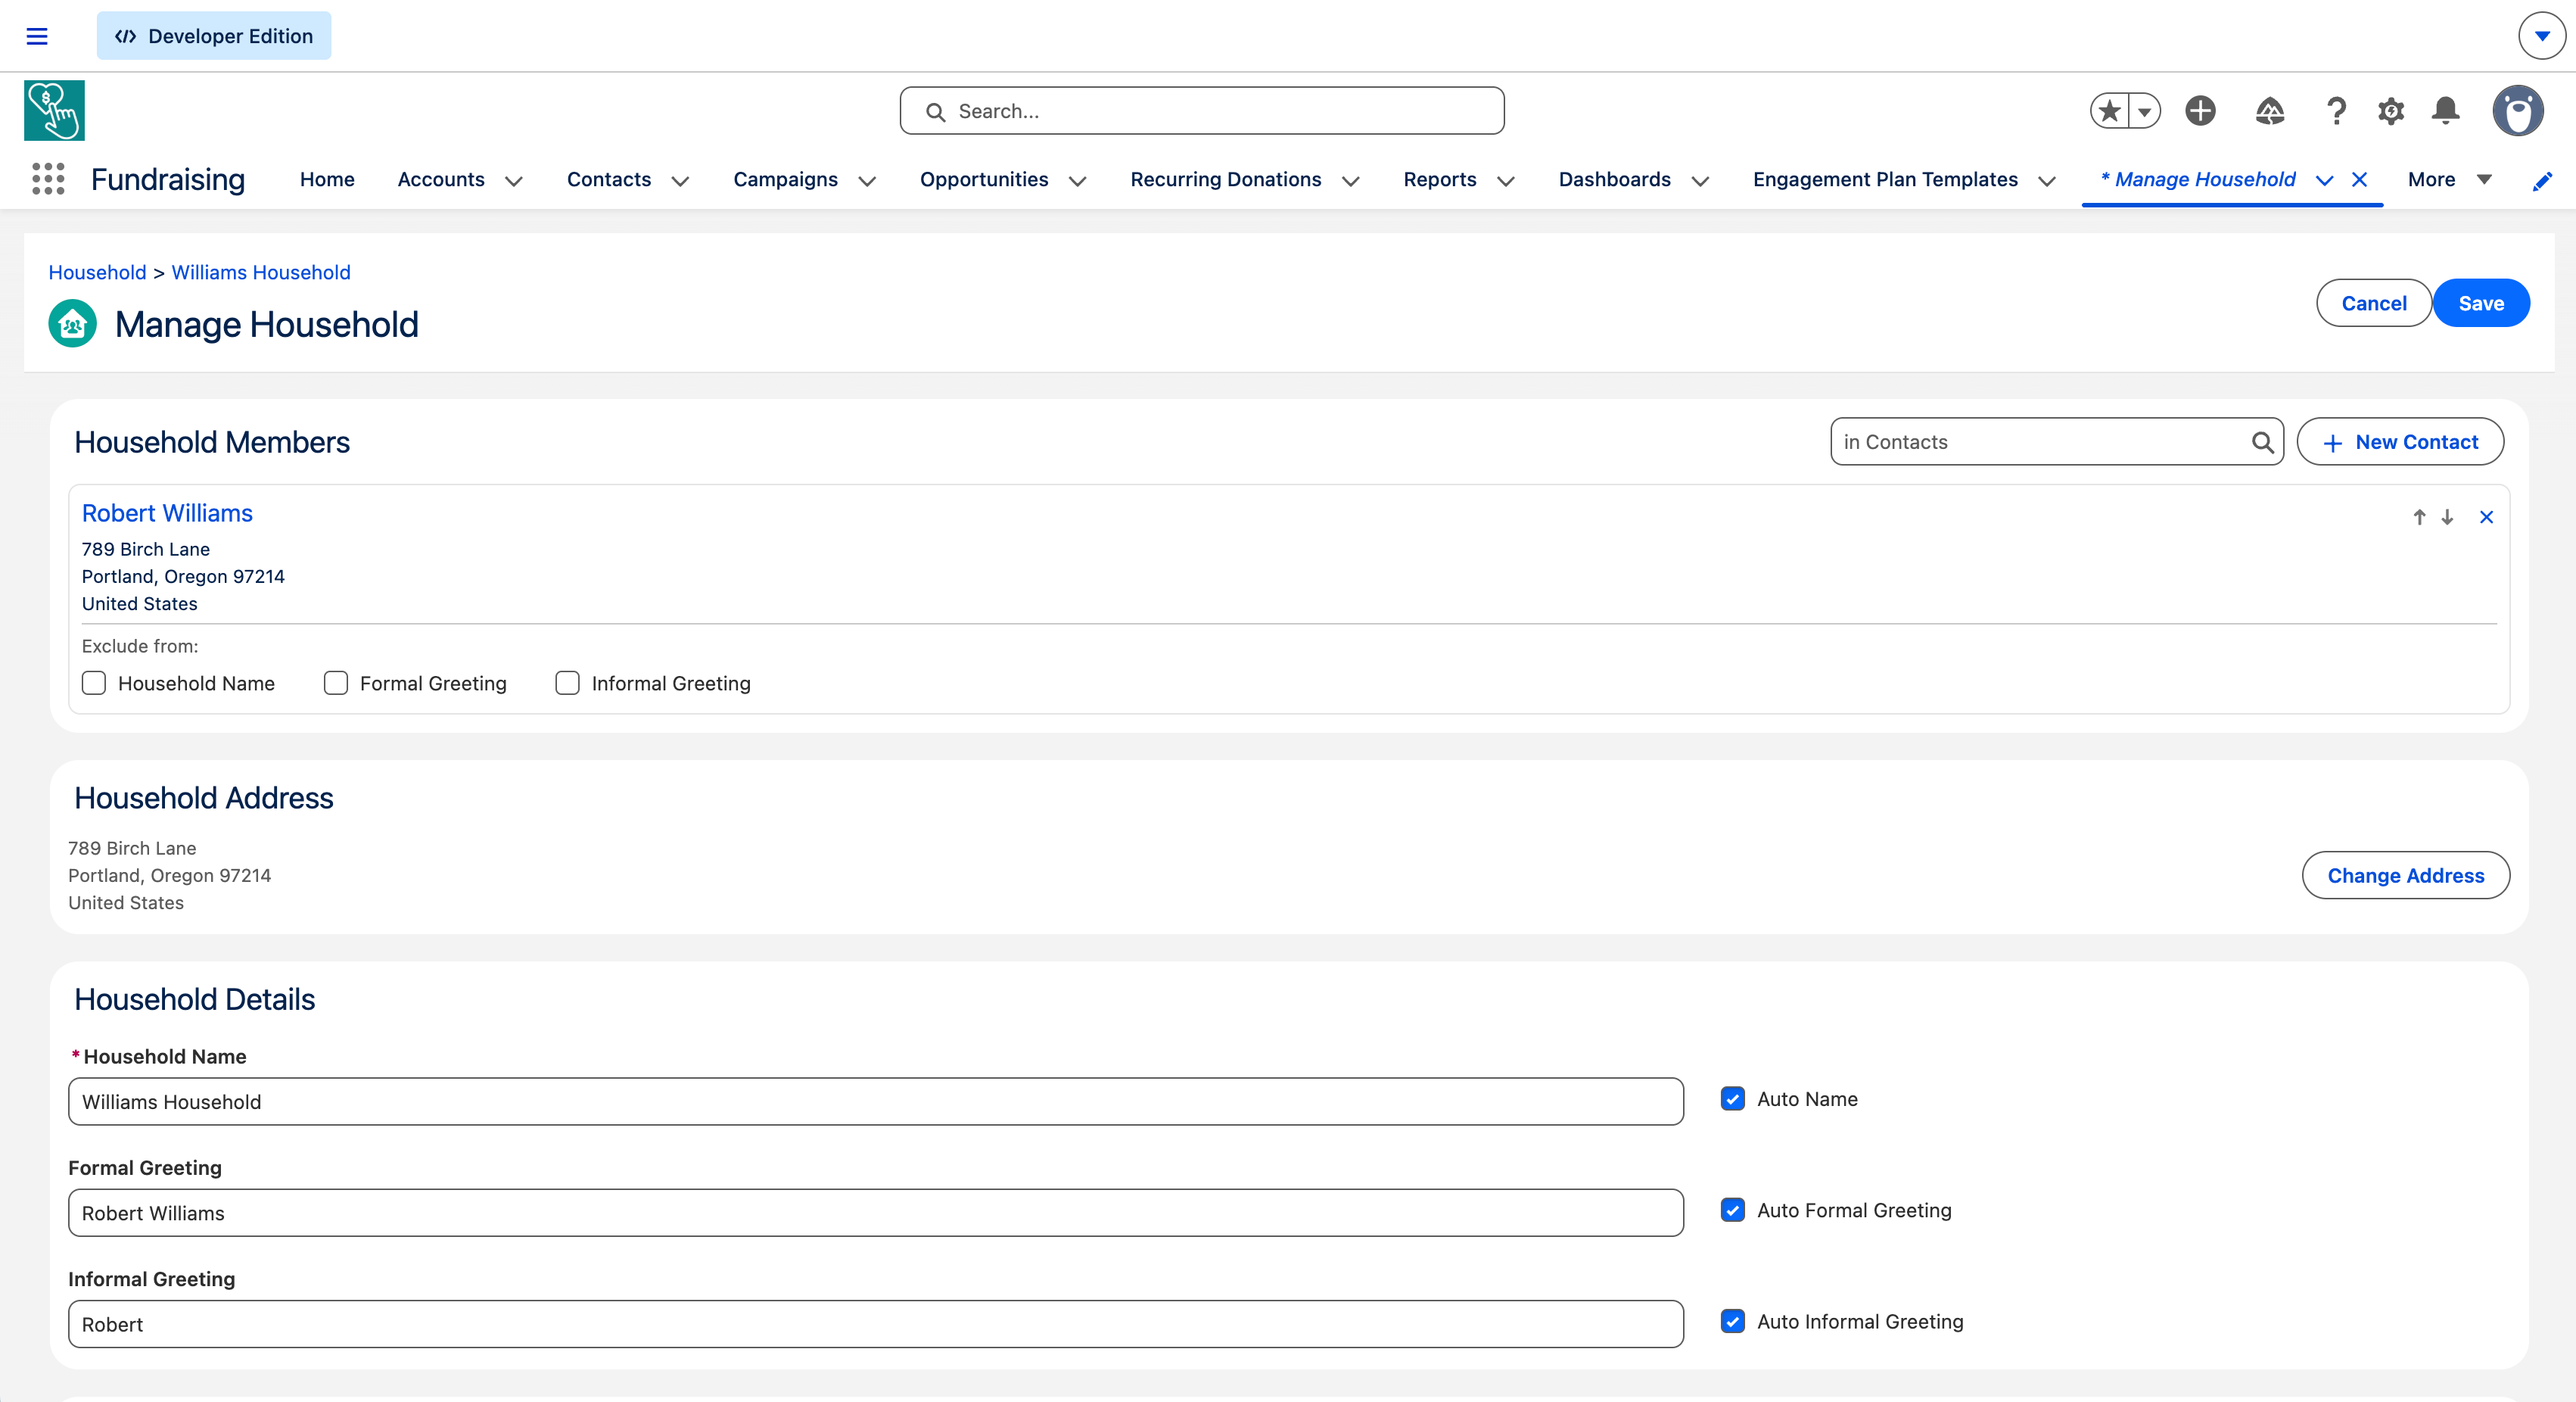Exclude Robert Williams from Household Name
Screen dimensions: 2576x1402
point(94,683)
